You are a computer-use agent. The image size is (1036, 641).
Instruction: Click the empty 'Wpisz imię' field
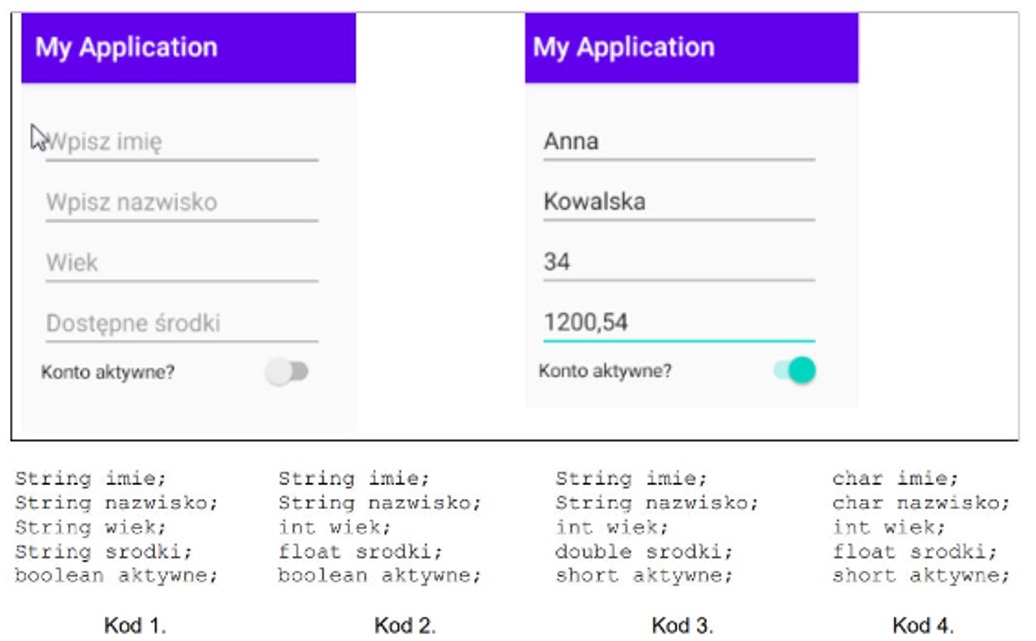click(x=182, y=142)
